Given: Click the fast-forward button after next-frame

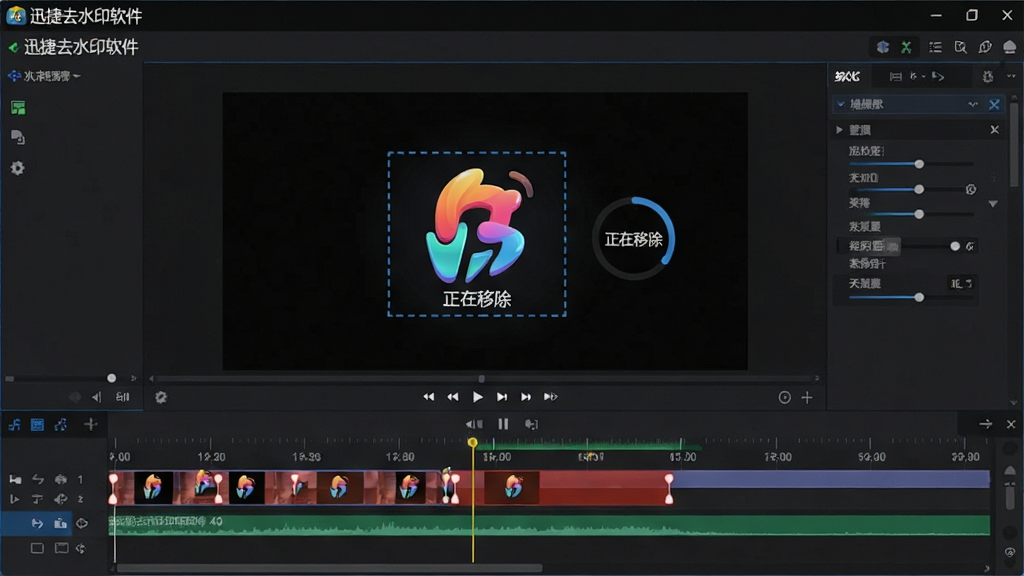Looking at the screenshot, I should 526,397.
